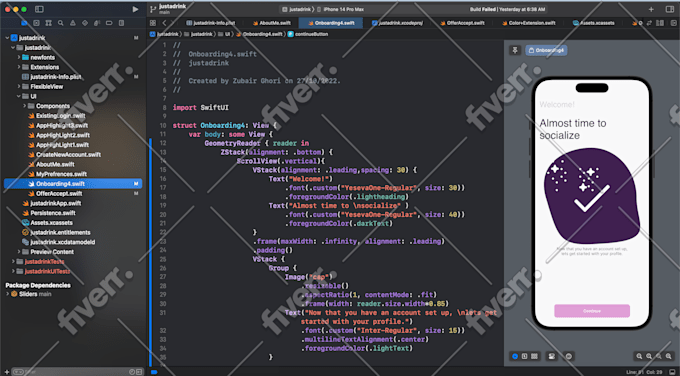Screen dimensions: 680x376
Task: Click the Continue button in phone preview
Action: (x=592, y=311)
